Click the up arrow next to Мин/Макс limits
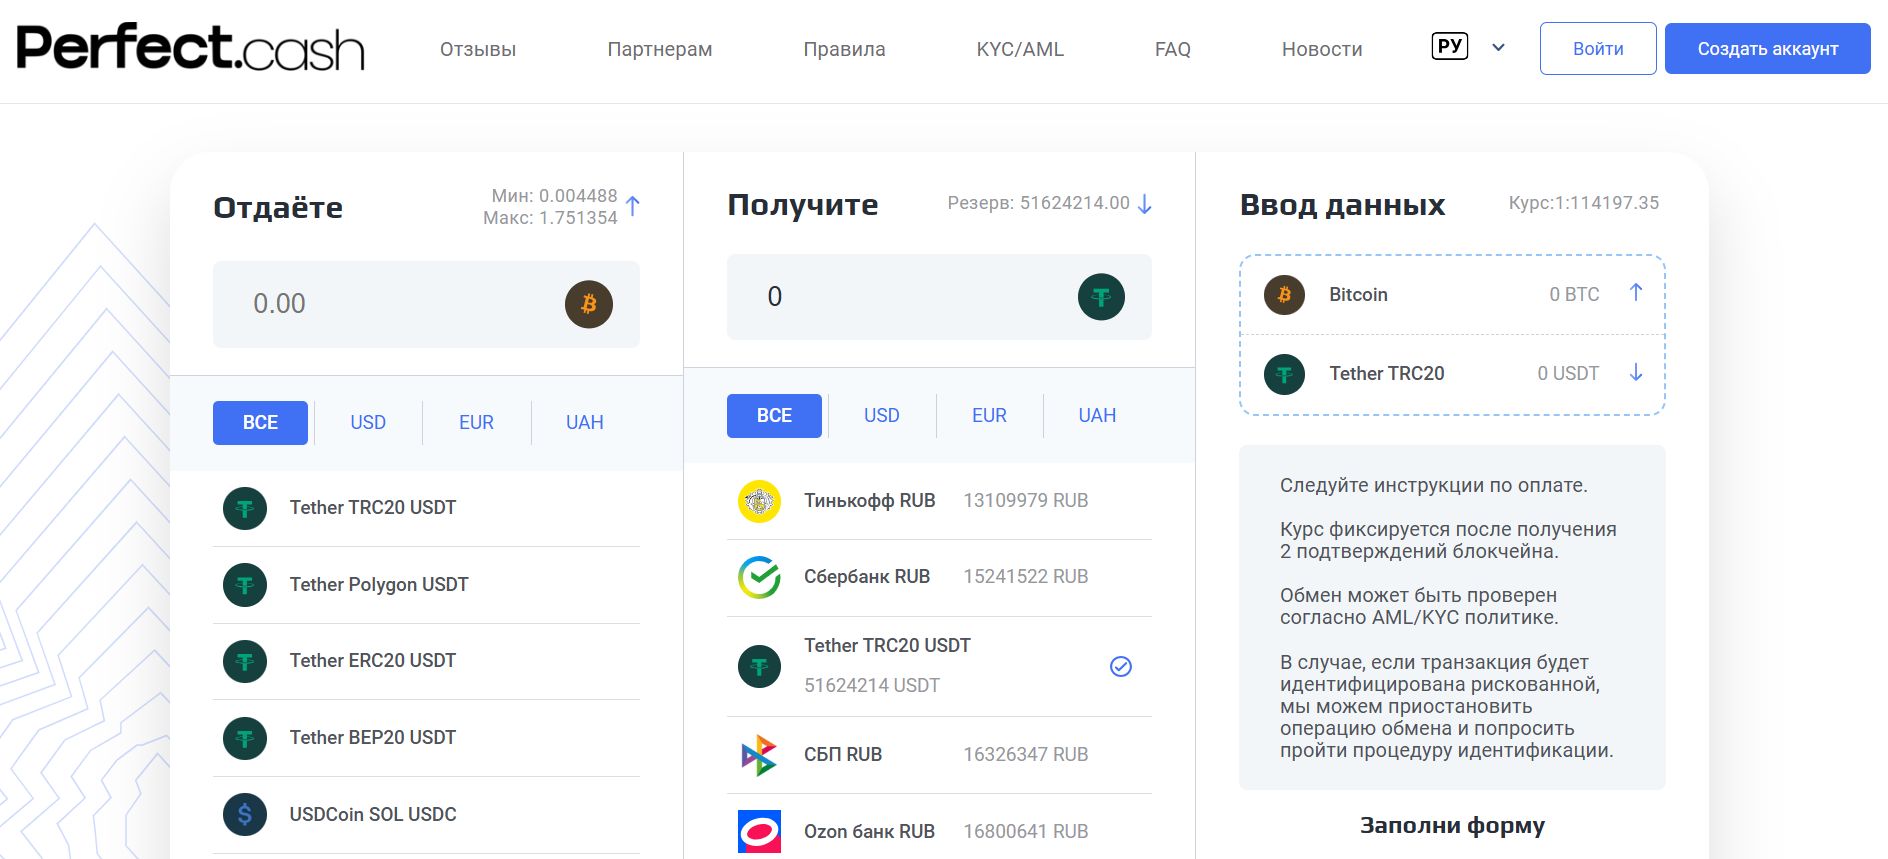This screenshot has width=1888, height=859. click(x=633, y=206)
